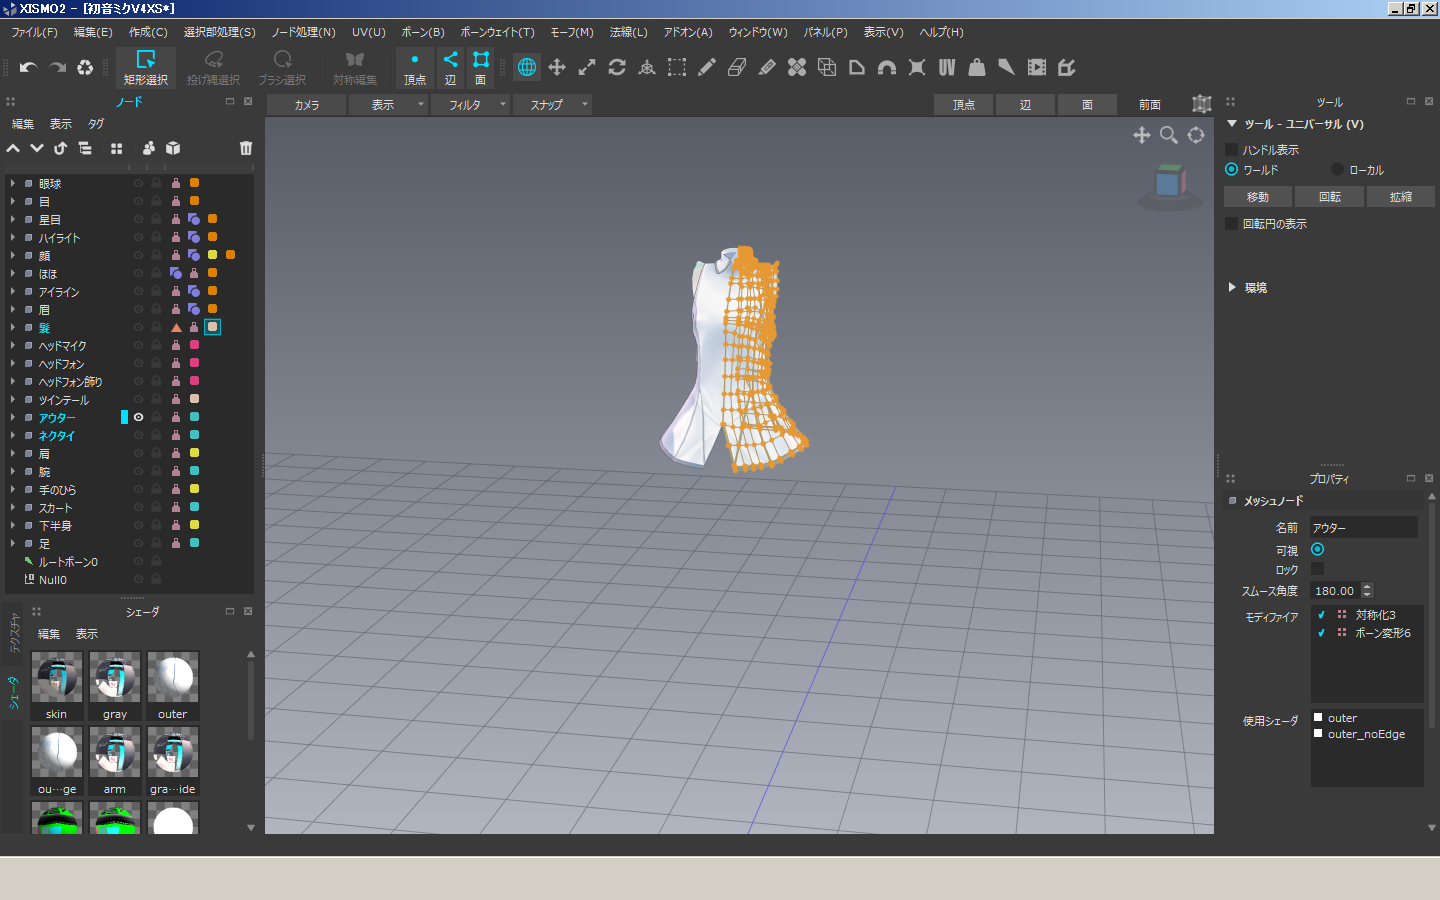1440x900 pixels.
Task: Move node down with down-chevron icon
Action: (x=37, y=148)
